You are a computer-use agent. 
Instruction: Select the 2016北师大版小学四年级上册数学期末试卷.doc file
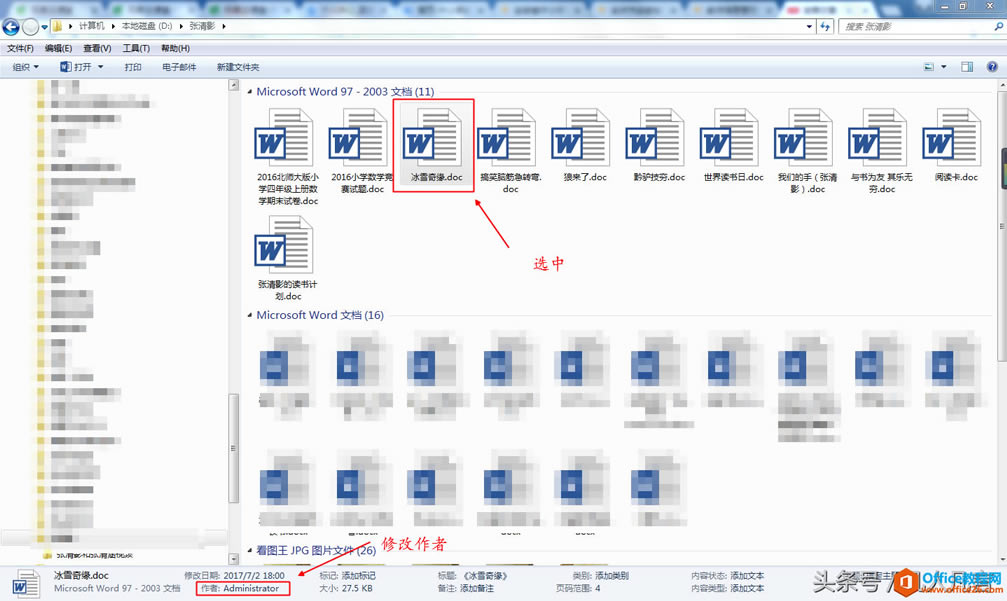click(288, 157)
